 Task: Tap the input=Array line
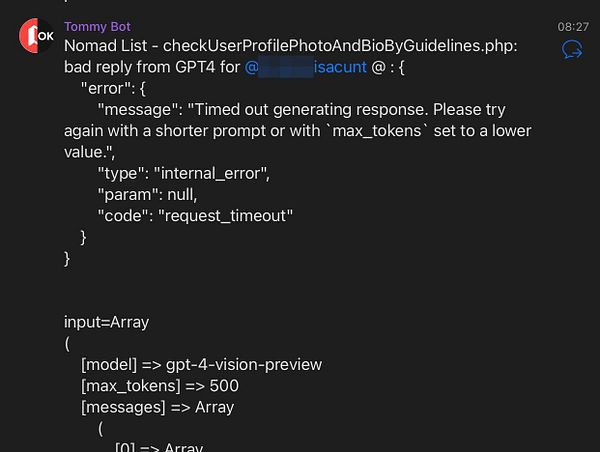(106, 322)
